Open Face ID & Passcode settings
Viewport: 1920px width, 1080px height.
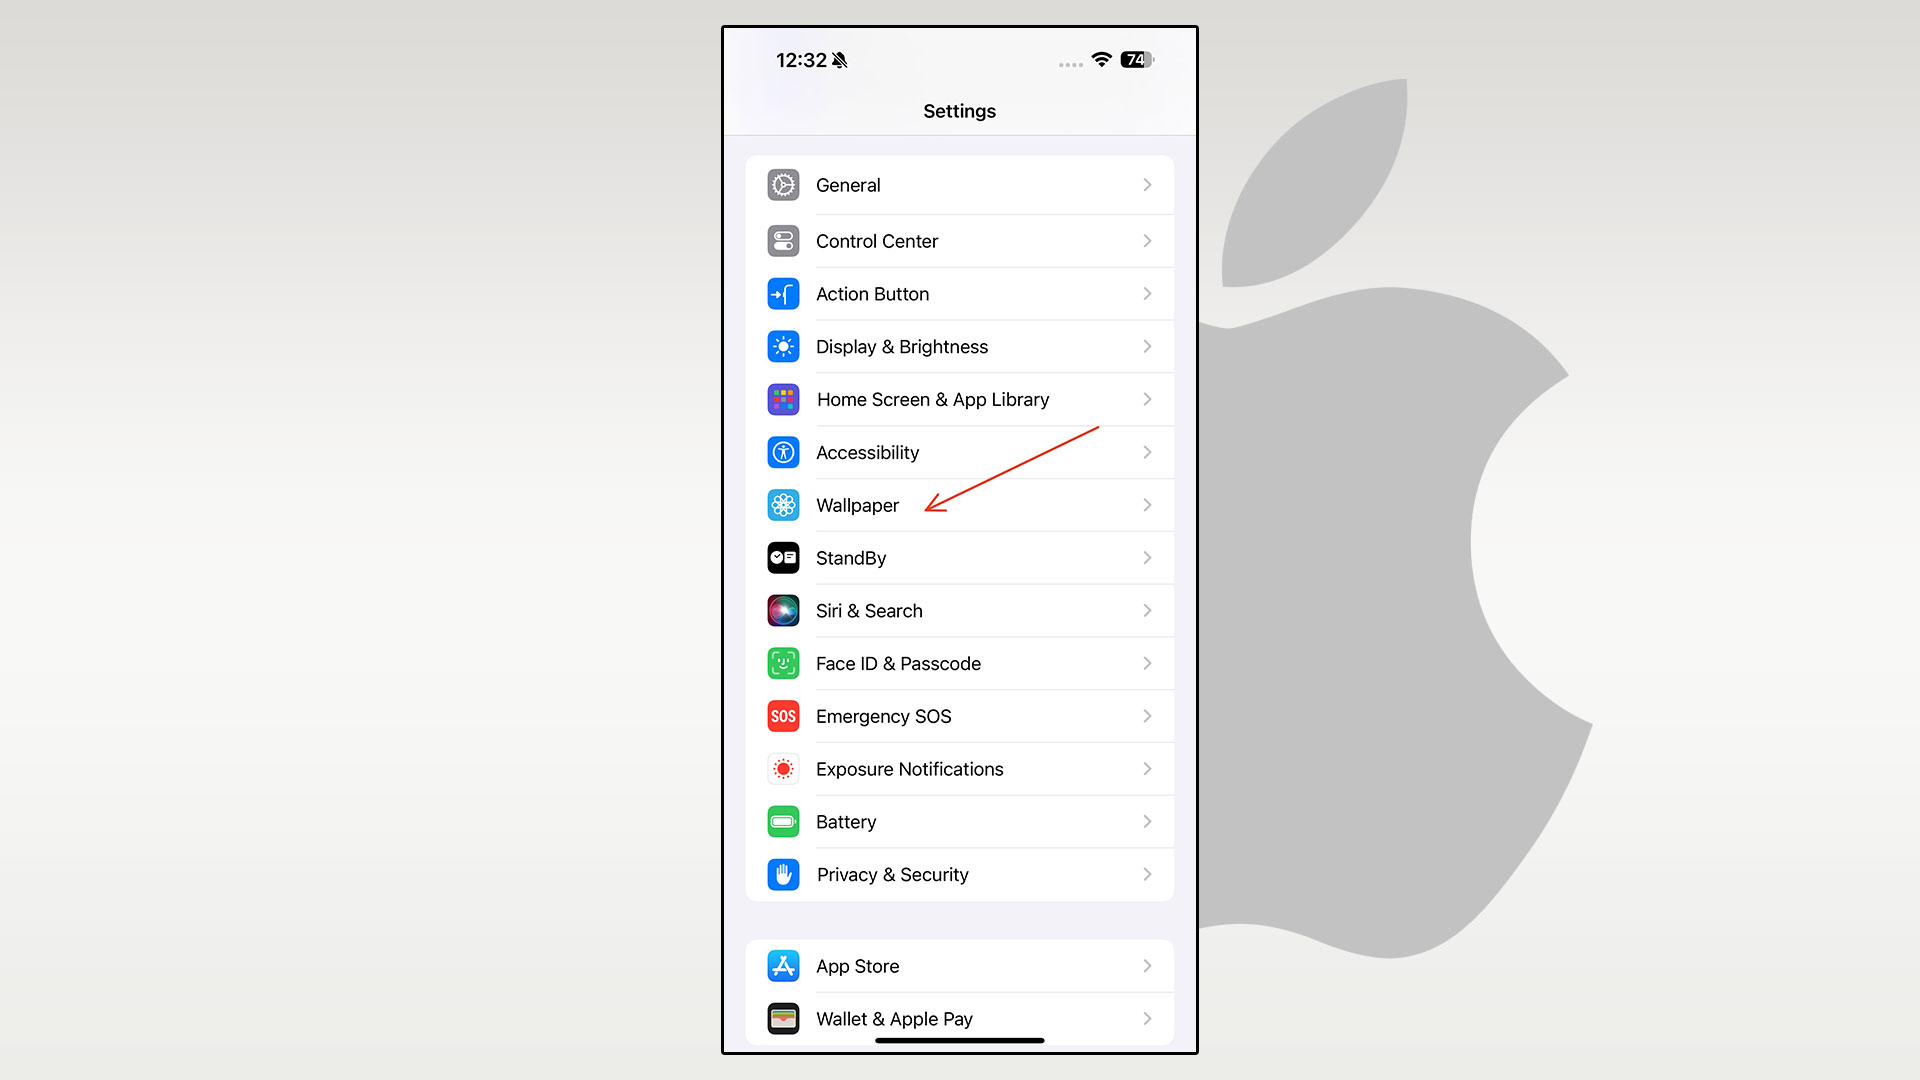coord(959,663)
